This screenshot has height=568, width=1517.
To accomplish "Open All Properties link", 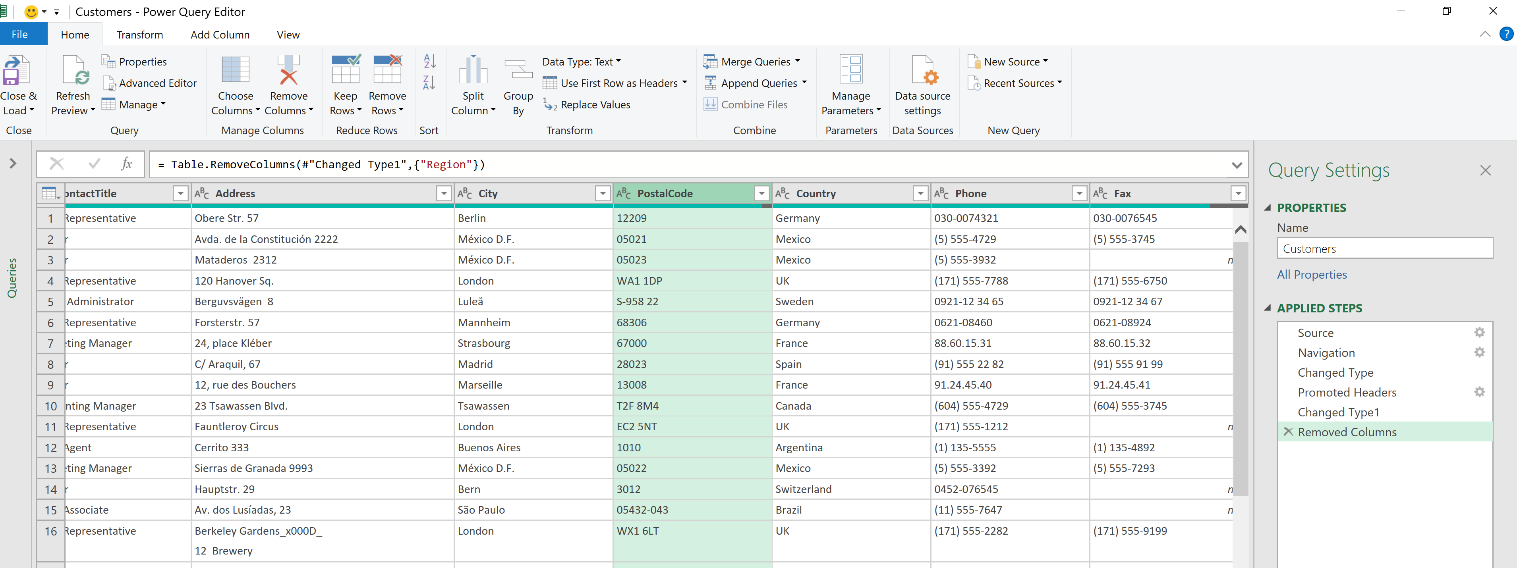I will 1312,275.
